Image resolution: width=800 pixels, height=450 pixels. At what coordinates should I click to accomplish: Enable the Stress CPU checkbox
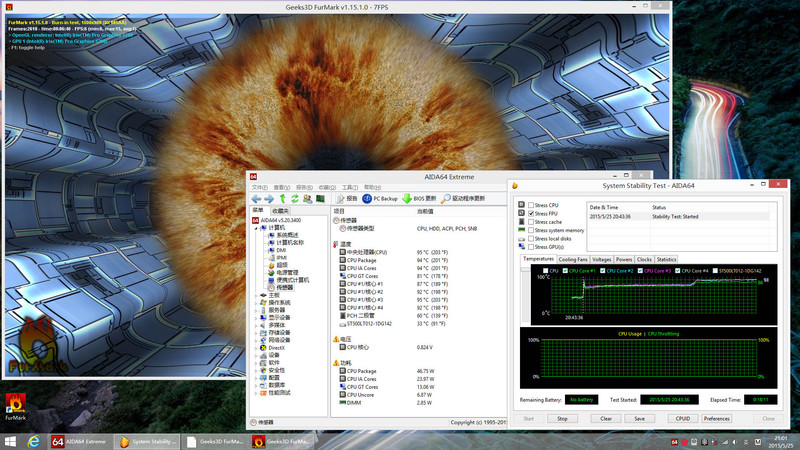(x=531, y=205)
